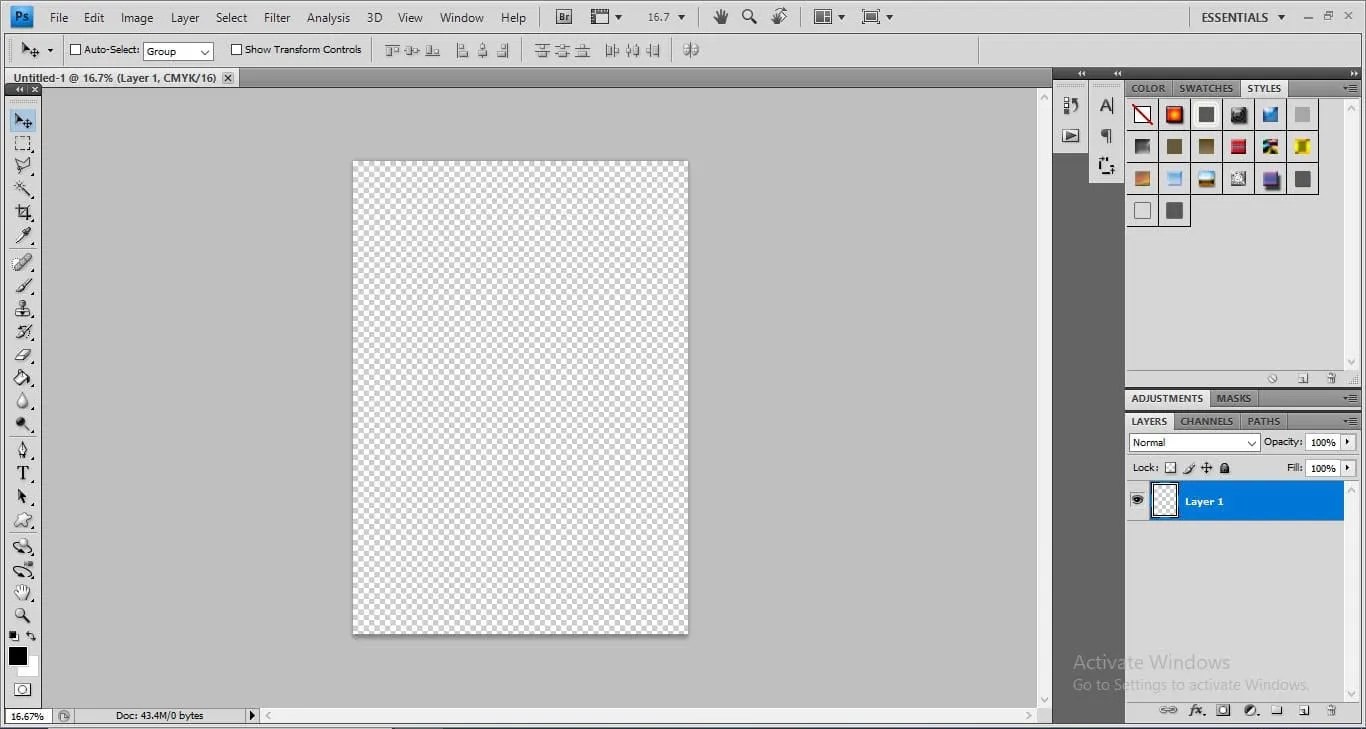The image size is (1366, 729).
Task: Open Adobe Bridge from the application bar
Action: (562, 16)
